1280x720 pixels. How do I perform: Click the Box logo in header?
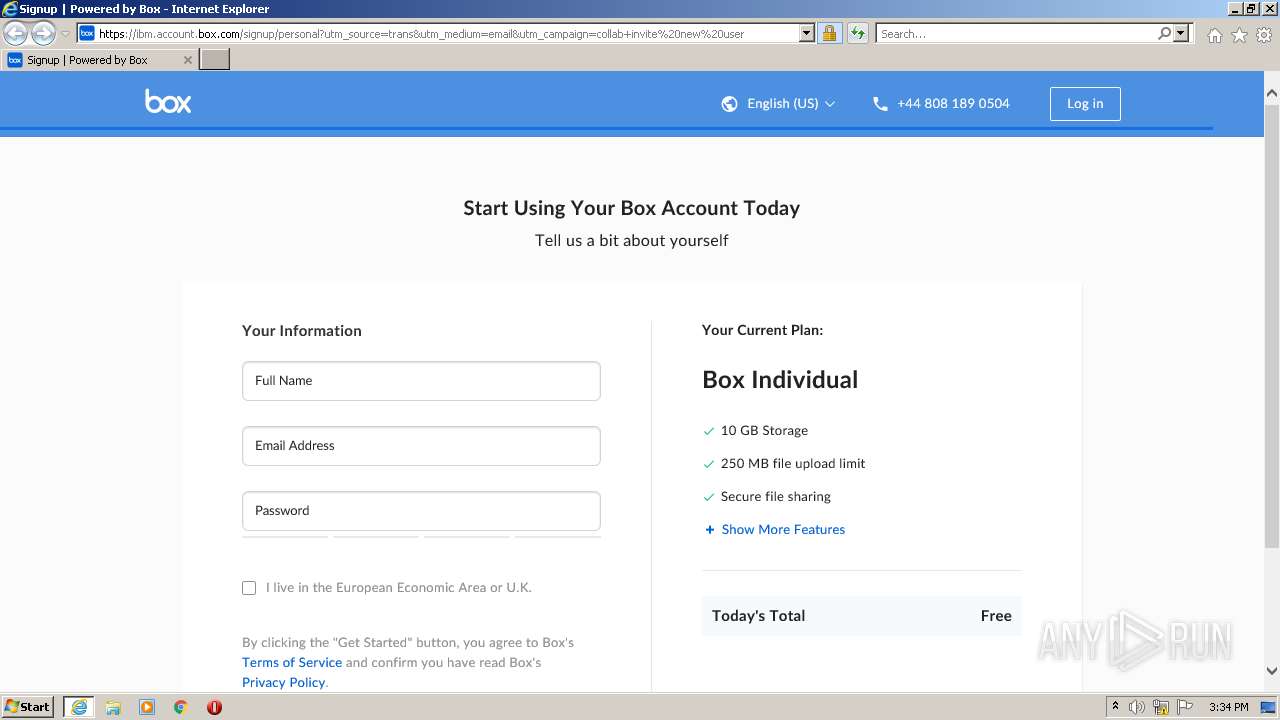point(168,102)
